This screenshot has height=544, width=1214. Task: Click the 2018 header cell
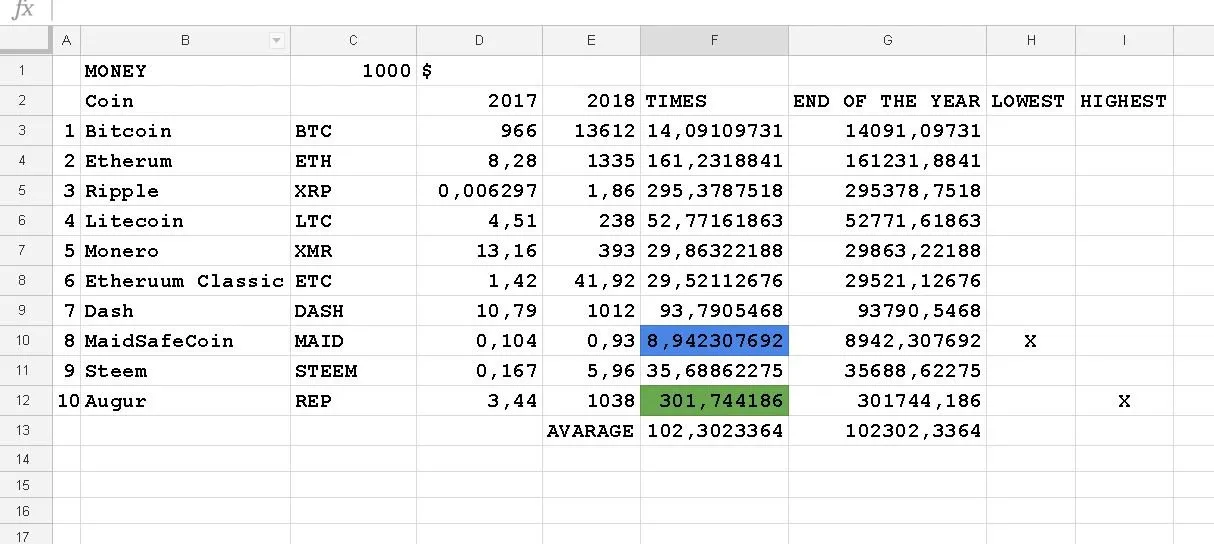click(591, 101)
